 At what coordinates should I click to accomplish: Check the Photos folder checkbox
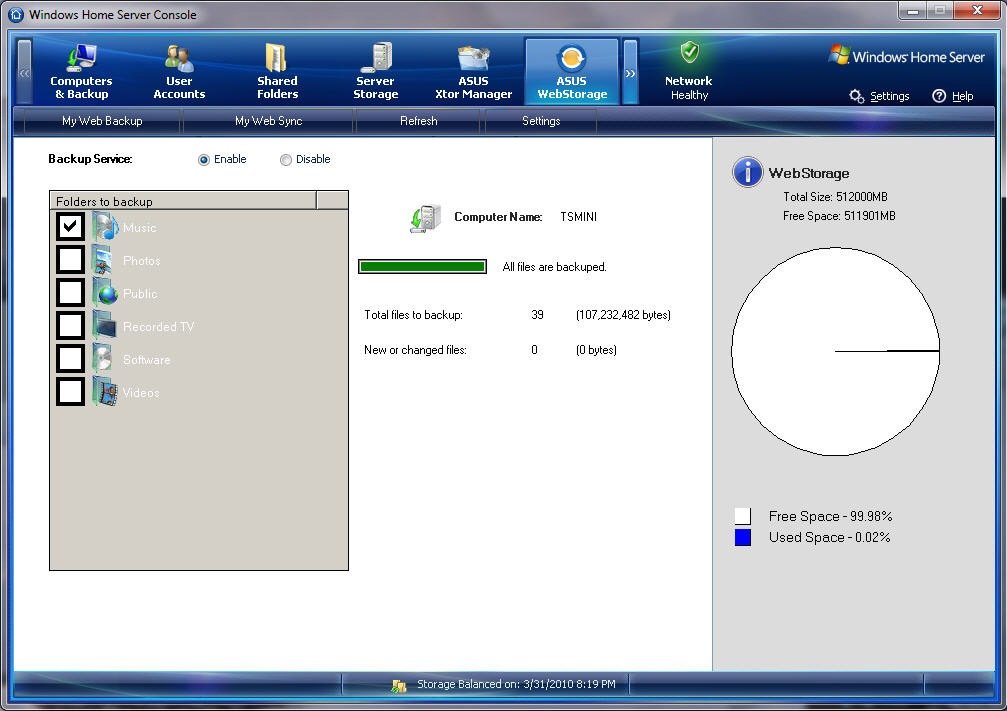(x=70, y=260)
